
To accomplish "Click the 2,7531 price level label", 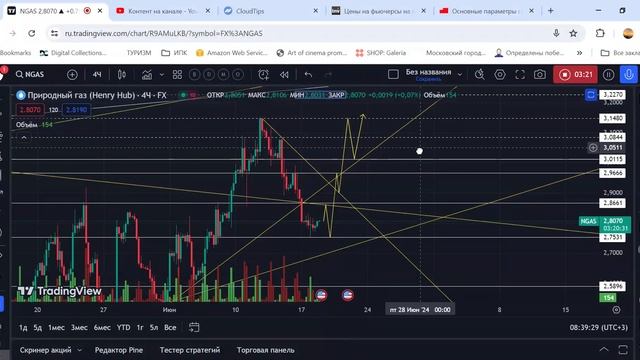I will coord(612,237).
